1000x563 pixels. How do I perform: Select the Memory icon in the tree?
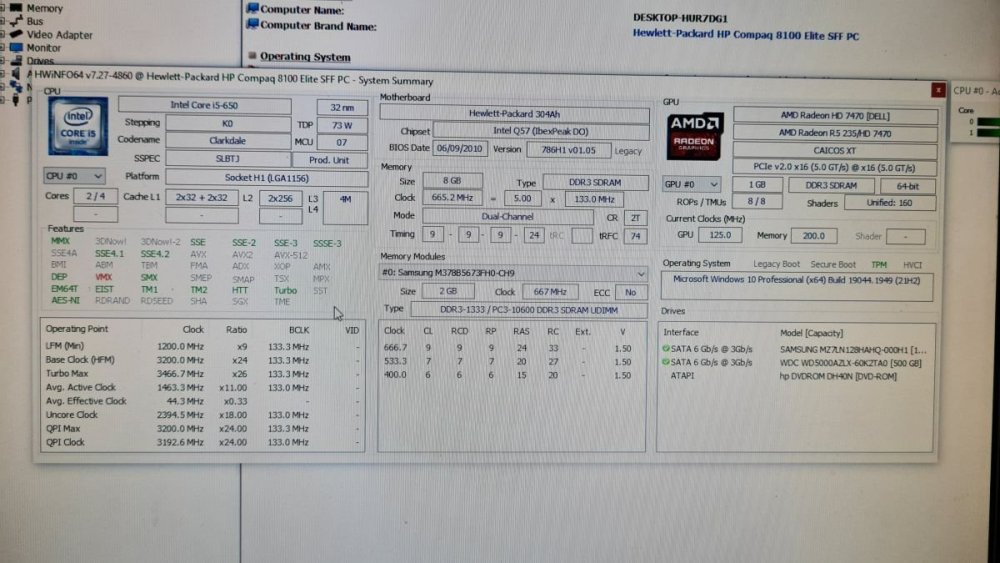[17, 8]
